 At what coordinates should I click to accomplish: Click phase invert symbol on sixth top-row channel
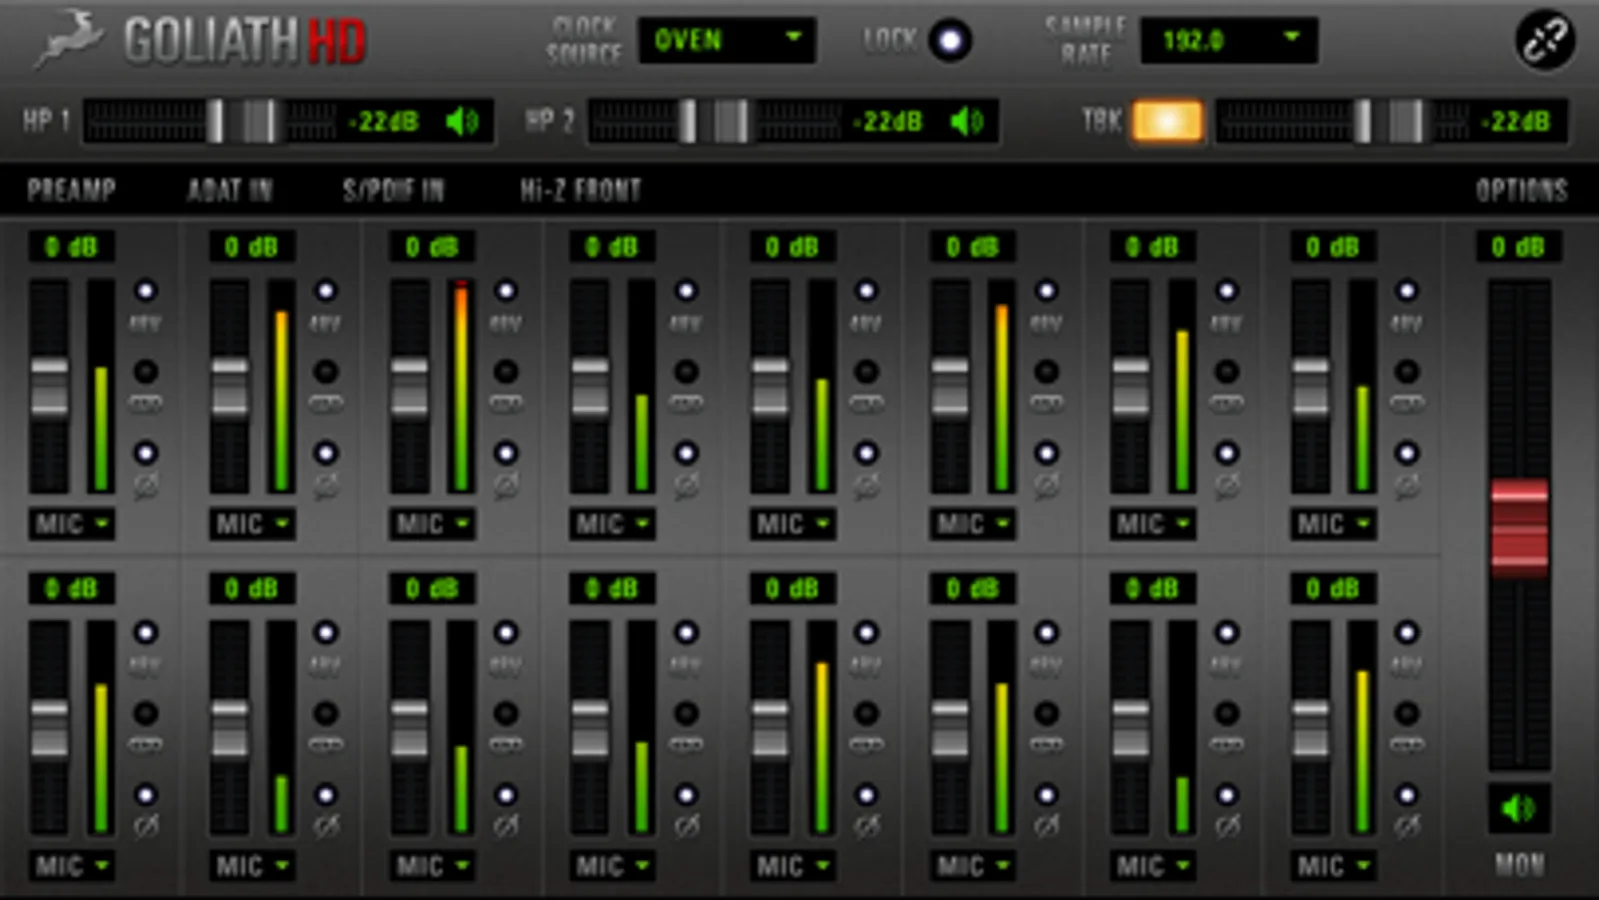pyautogui.click(x=1046, y=487)
